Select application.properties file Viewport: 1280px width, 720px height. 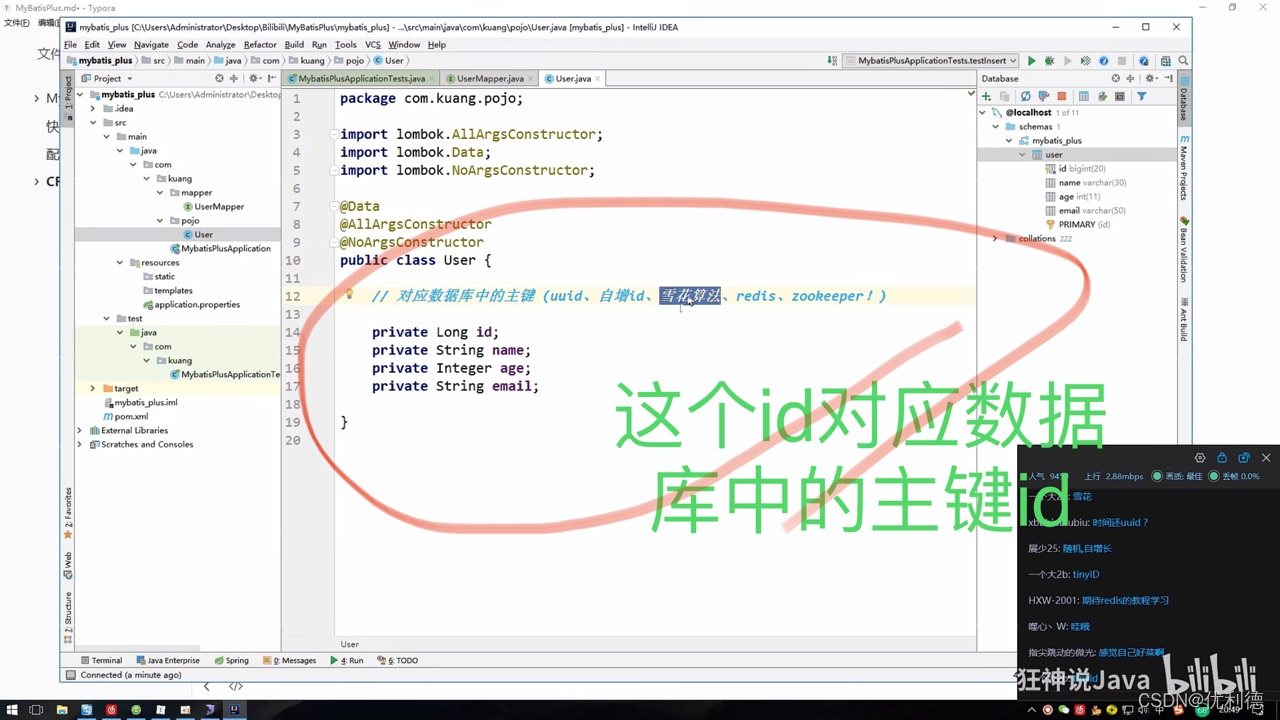tap(190, 304)
